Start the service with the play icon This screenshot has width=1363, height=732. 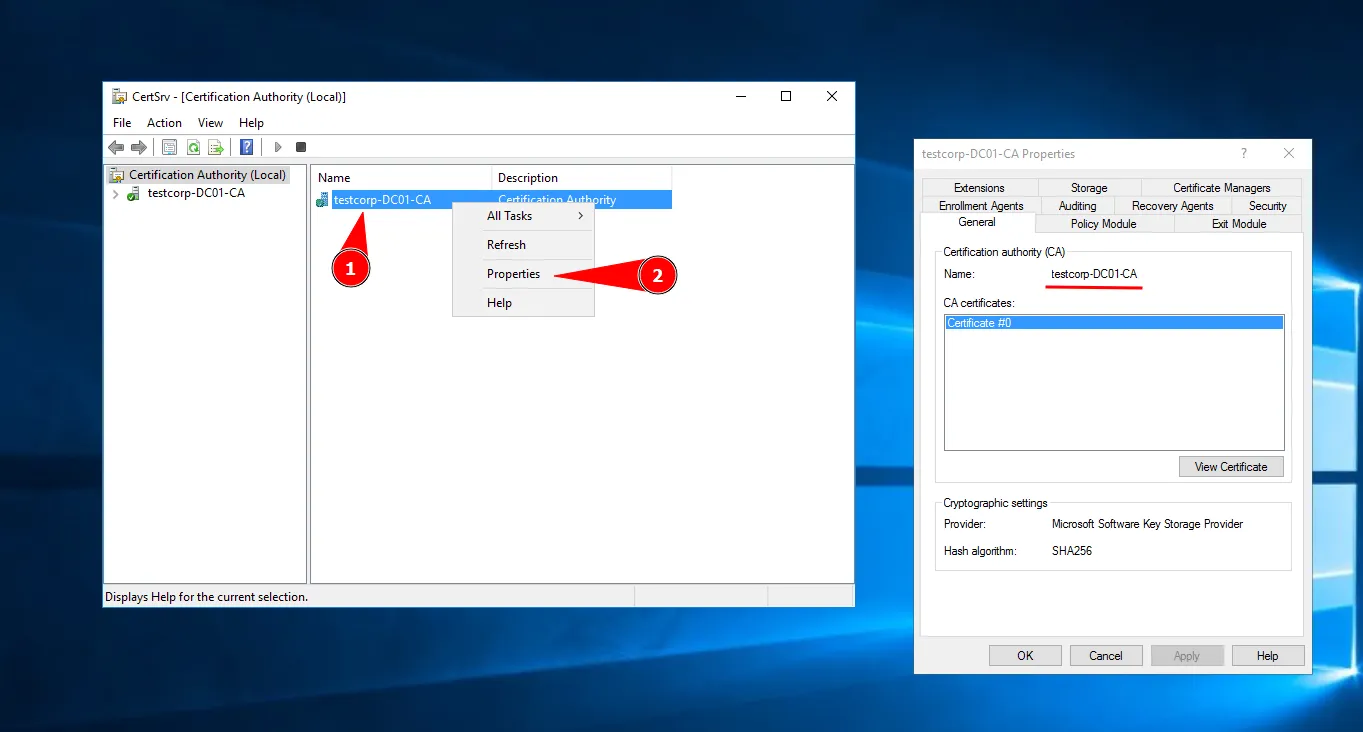coord(278,147)
